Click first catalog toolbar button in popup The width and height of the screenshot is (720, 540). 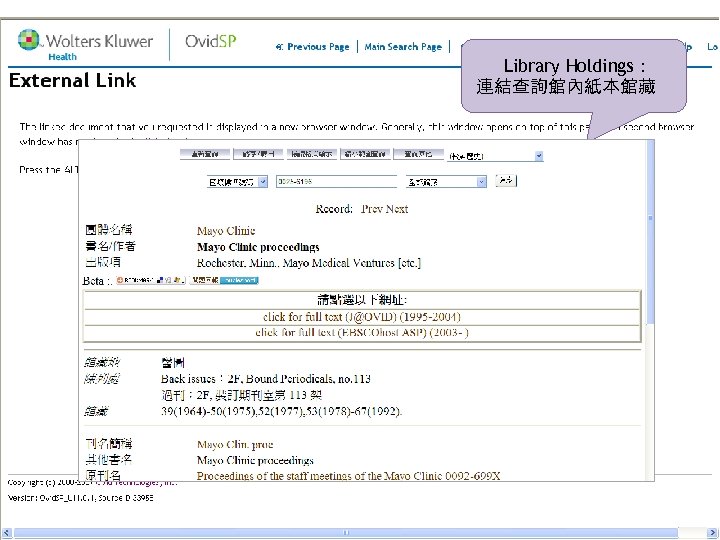point(205,154)
